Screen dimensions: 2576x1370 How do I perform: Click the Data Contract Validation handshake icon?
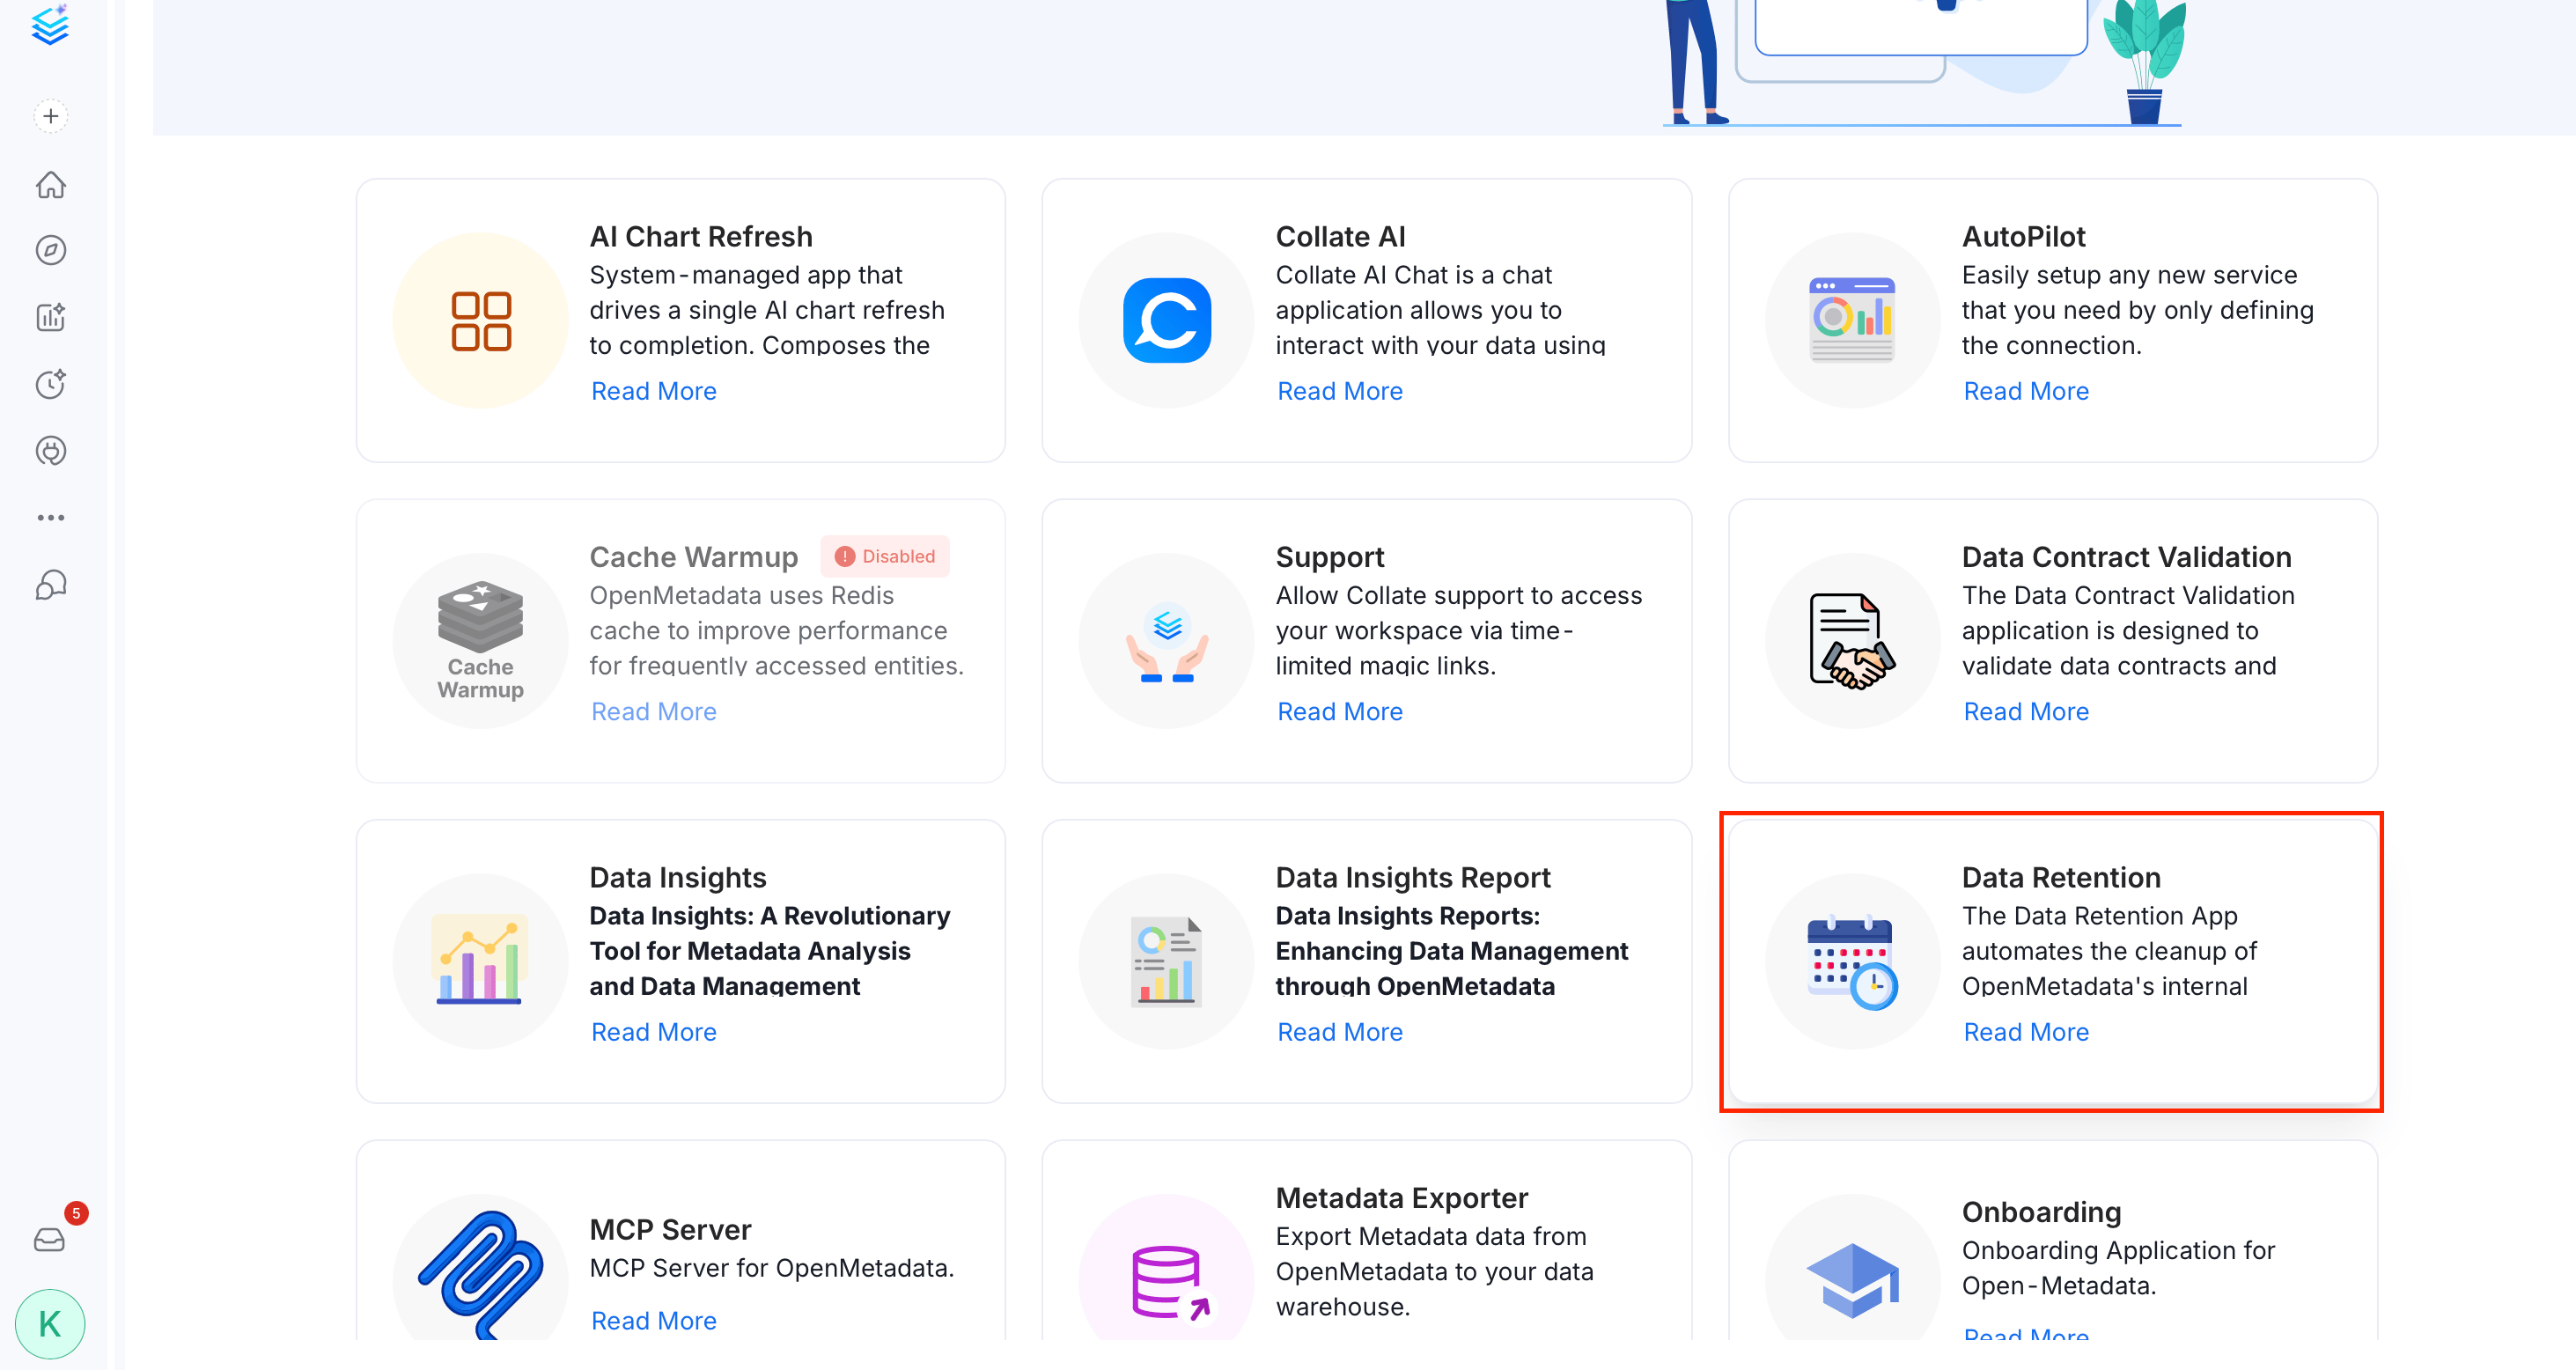click(x=1853, y=641)
